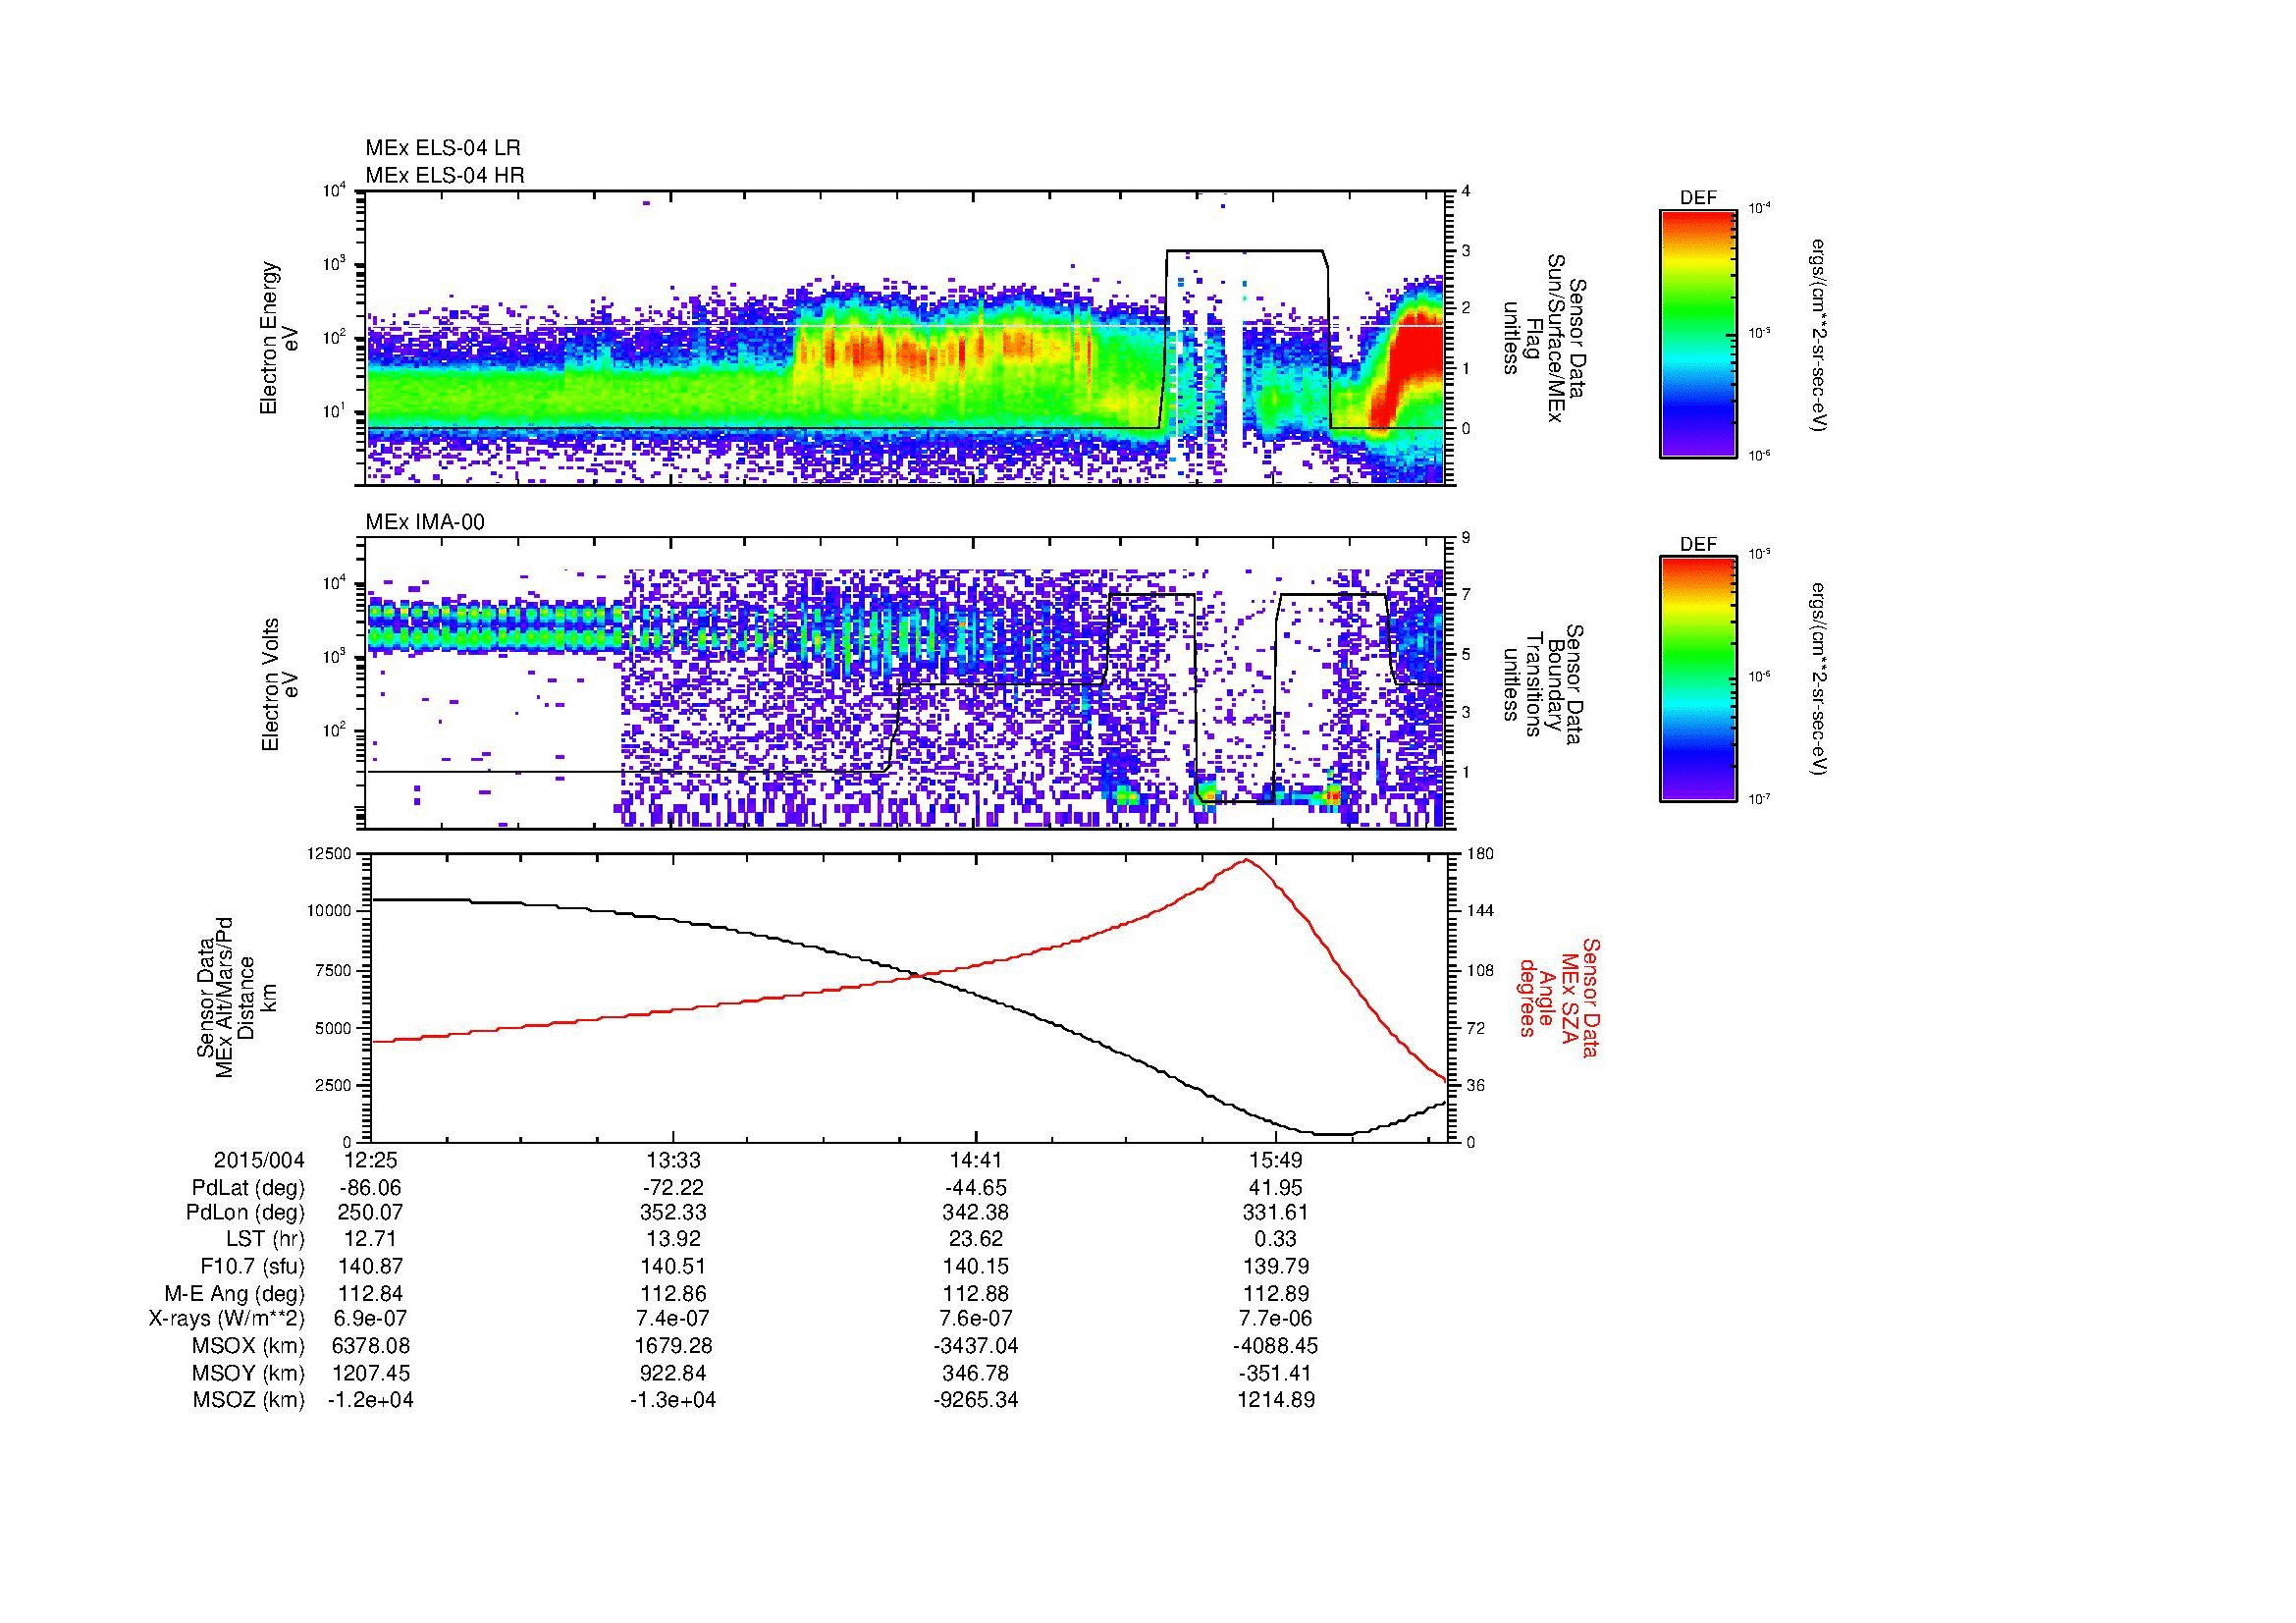
Task: Click the 'X-rays (W/m**2)' row label
Action: [x=226, y=1320]
